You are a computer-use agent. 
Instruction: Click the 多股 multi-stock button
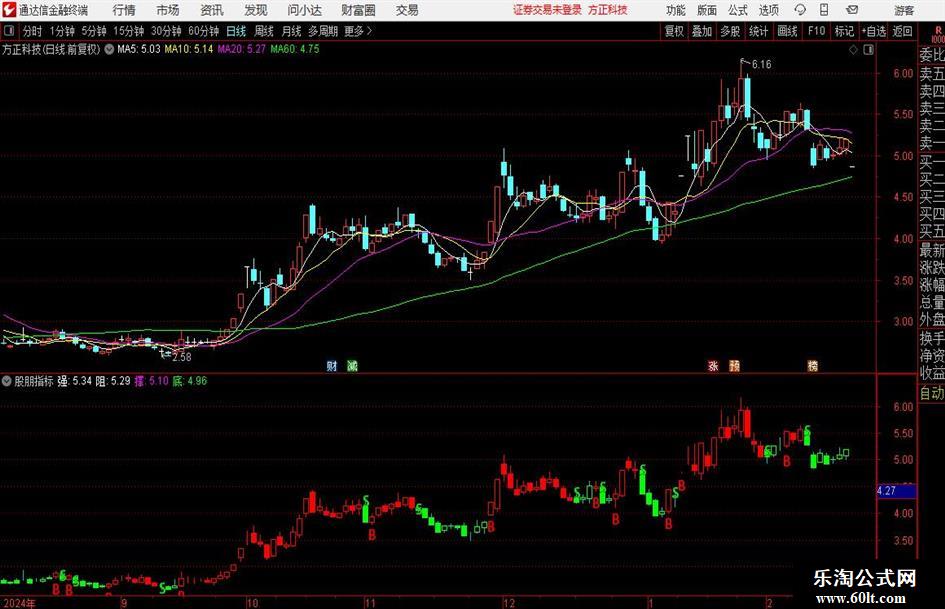(x=730, y=31)
